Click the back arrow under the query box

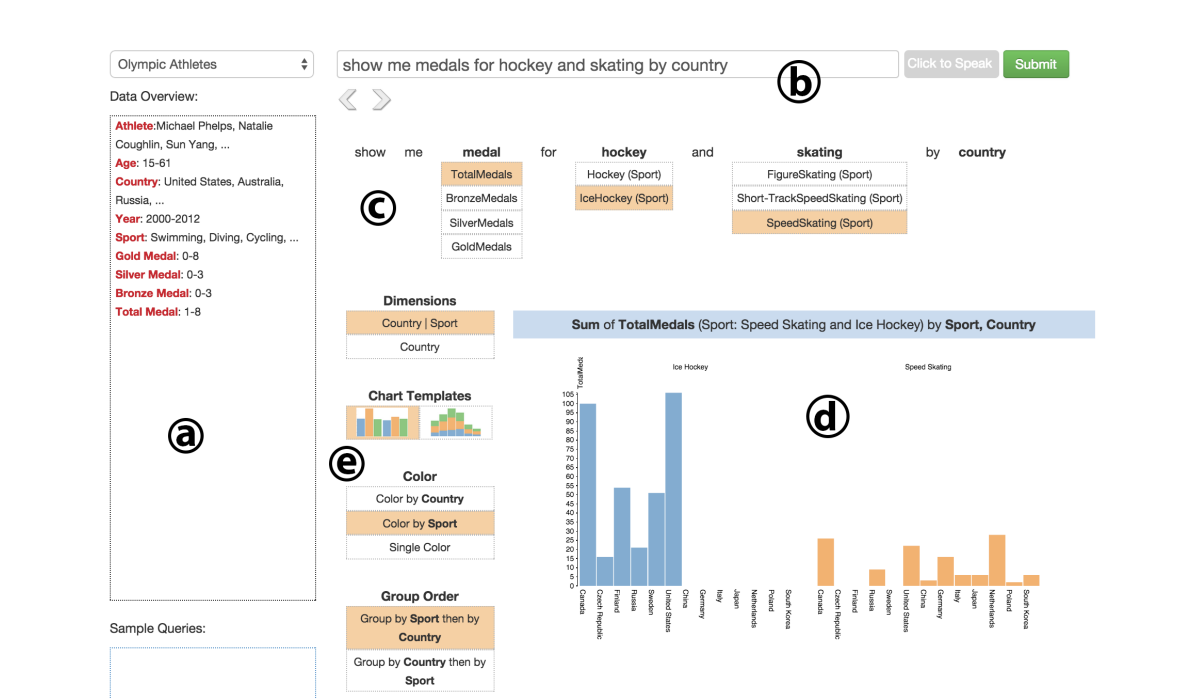click(348, 99)
